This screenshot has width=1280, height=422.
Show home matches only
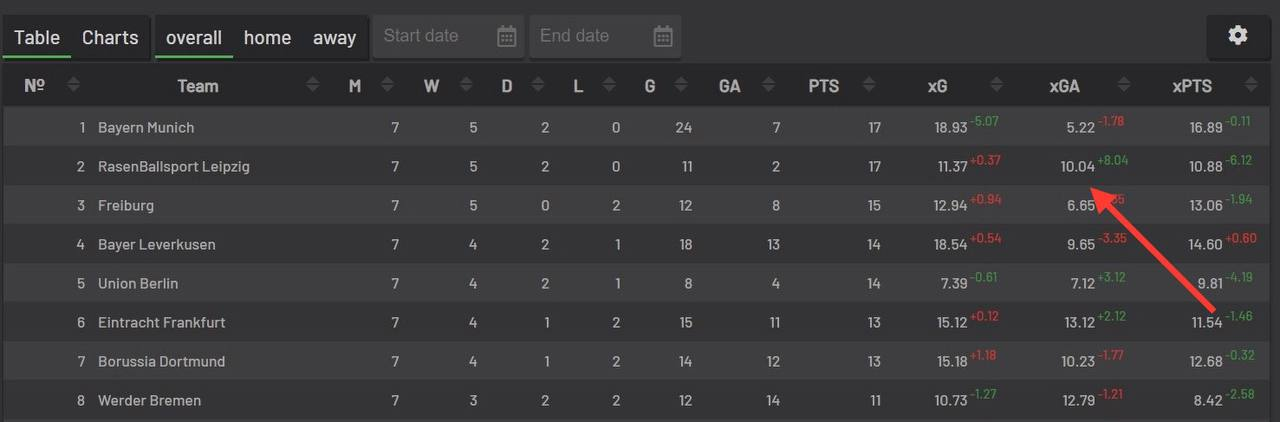[267, 38]
